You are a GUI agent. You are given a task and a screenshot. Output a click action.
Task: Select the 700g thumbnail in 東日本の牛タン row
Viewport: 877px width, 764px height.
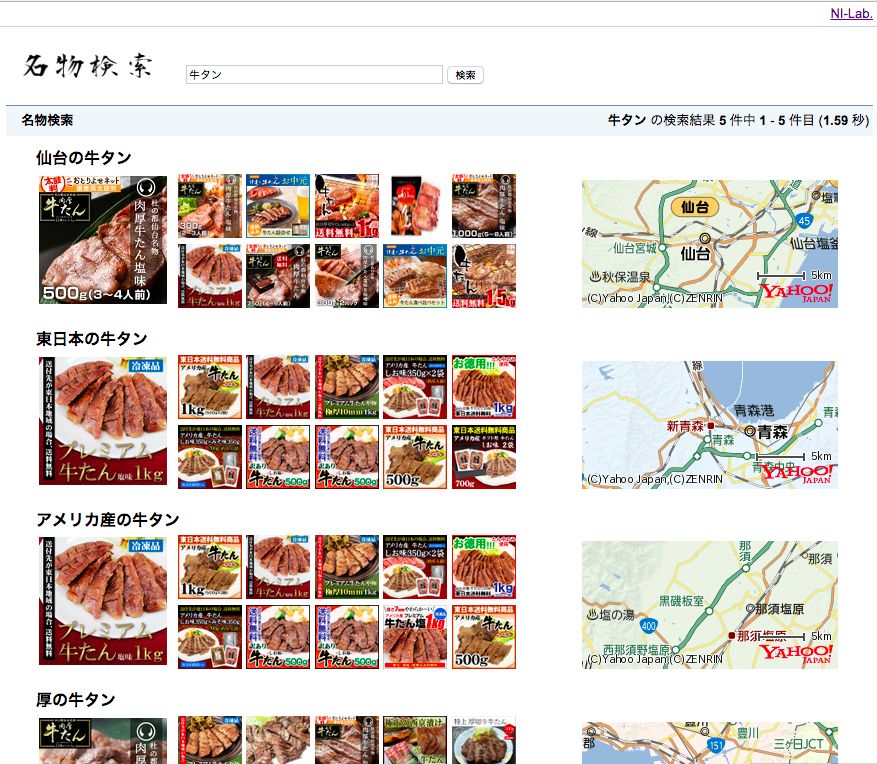pos(484,457)
